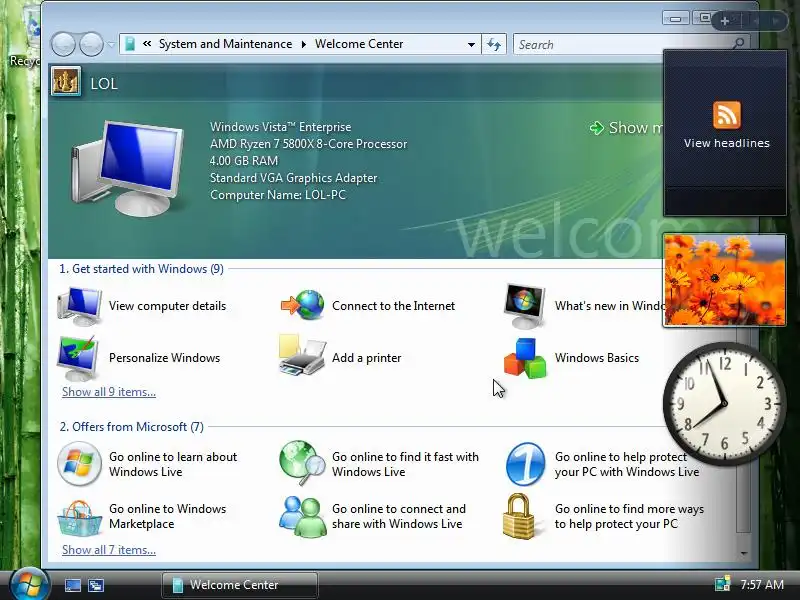The image size is (800, 600).
Task: Click the sidebar previous gadgets page arrow
Action: tap(757, 21)
